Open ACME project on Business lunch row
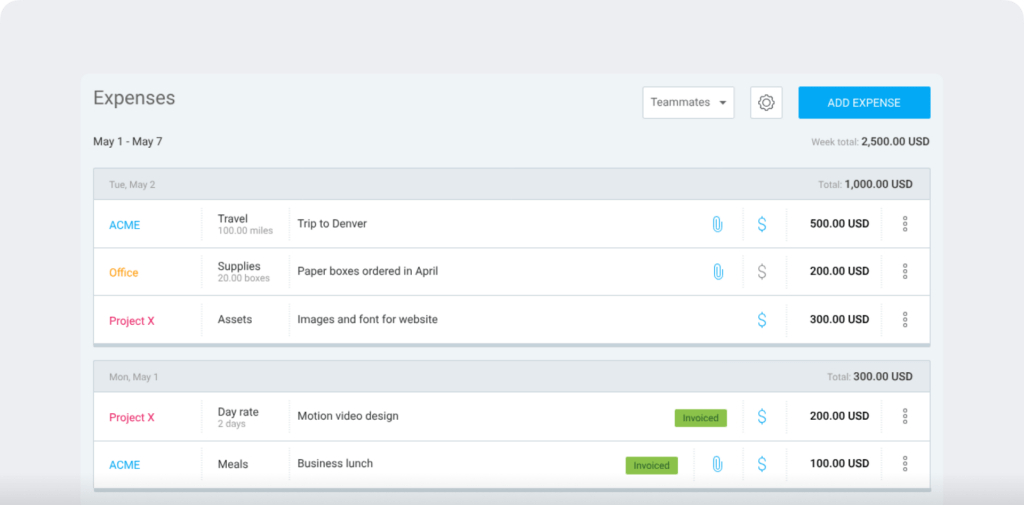1024x505 pixels. (x=125, y=465)
